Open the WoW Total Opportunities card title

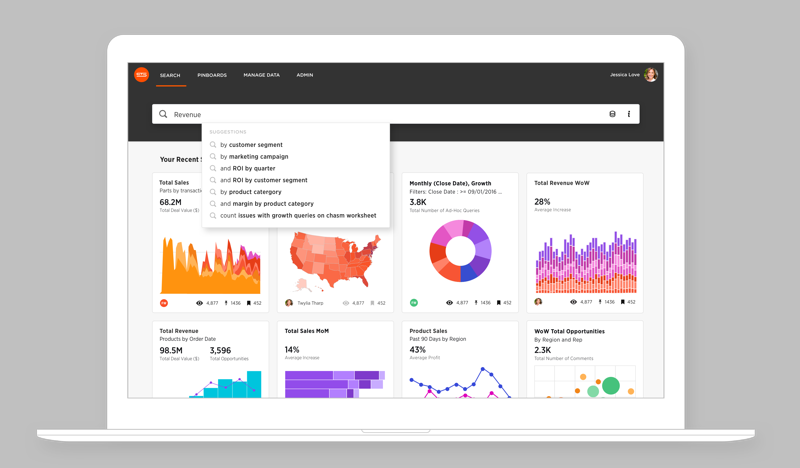point(570,331)
